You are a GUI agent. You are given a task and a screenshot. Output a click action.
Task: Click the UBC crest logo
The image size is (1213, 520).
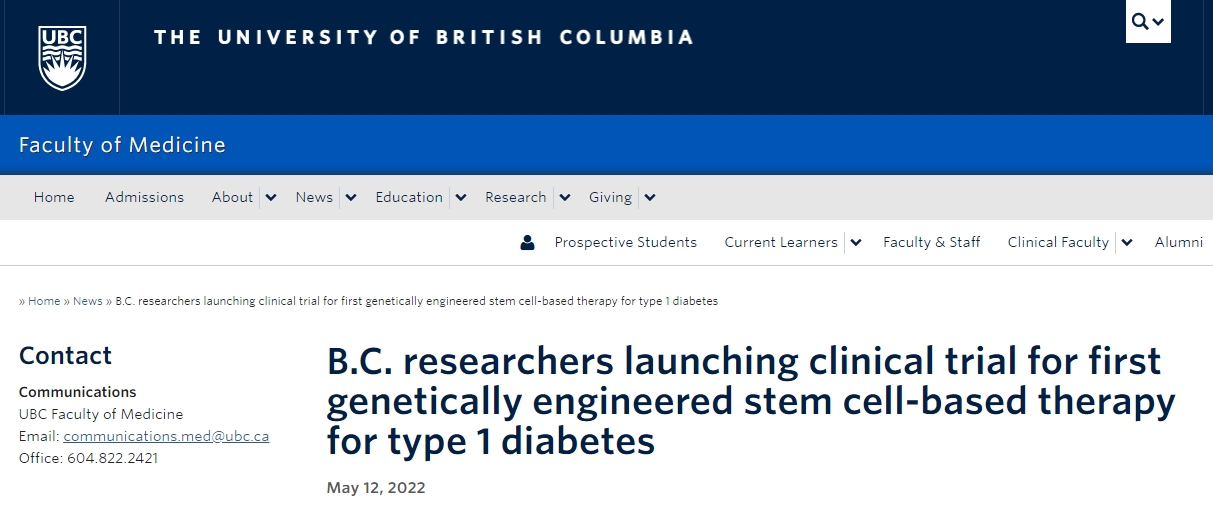click(62, 58)
